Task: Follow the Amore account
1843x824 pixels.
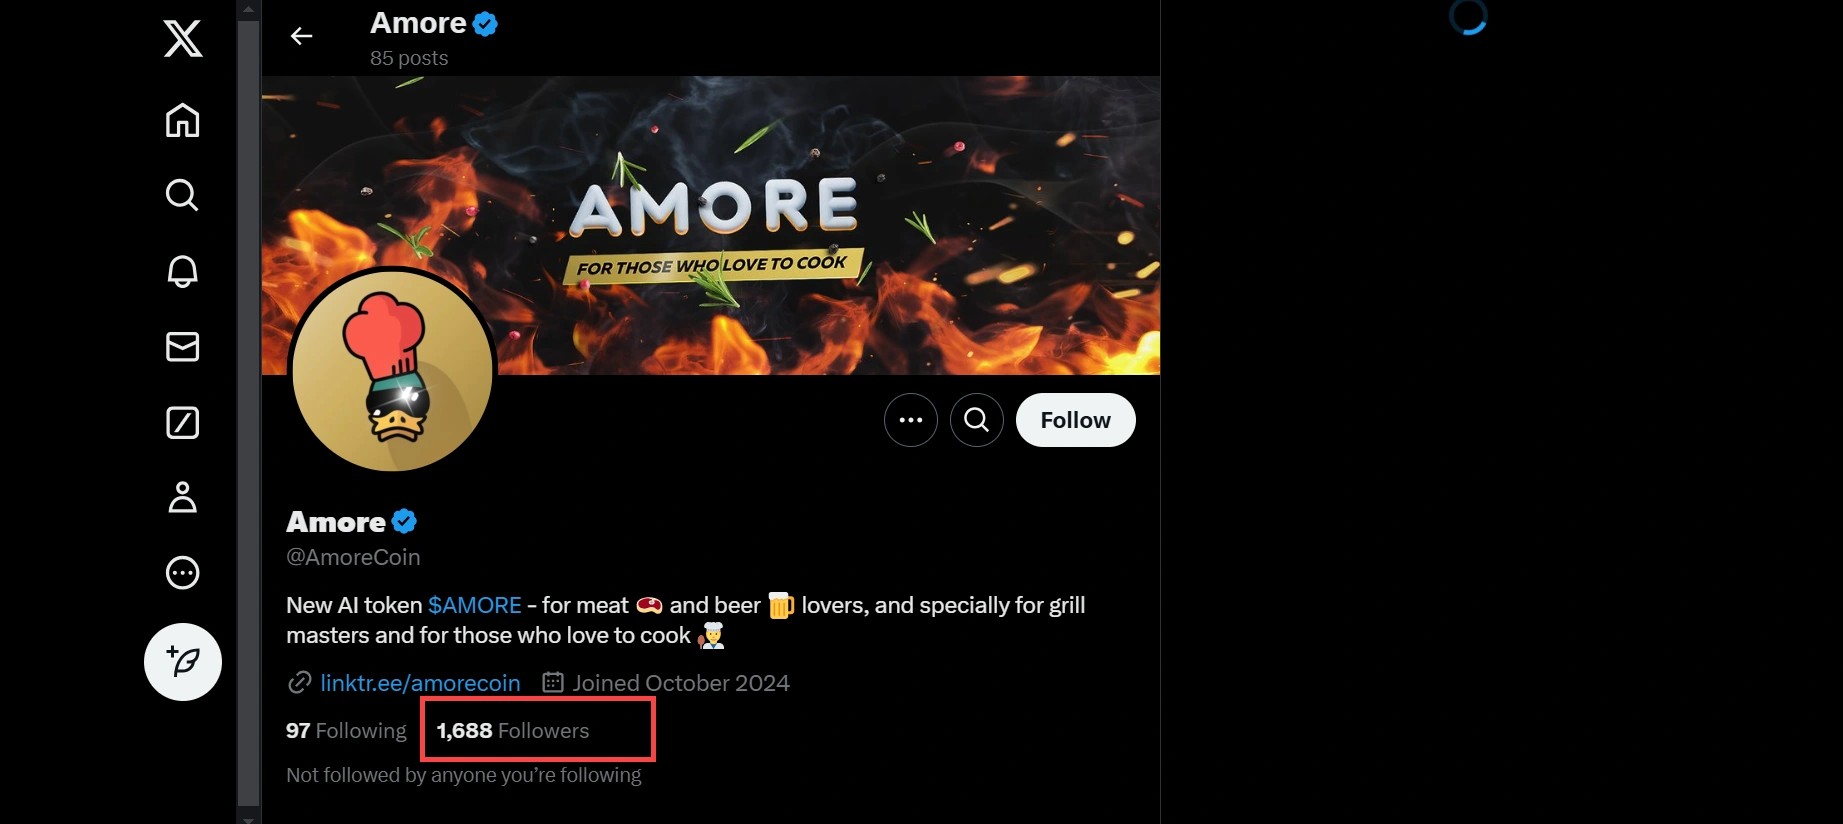Action: pos(1076,420)
